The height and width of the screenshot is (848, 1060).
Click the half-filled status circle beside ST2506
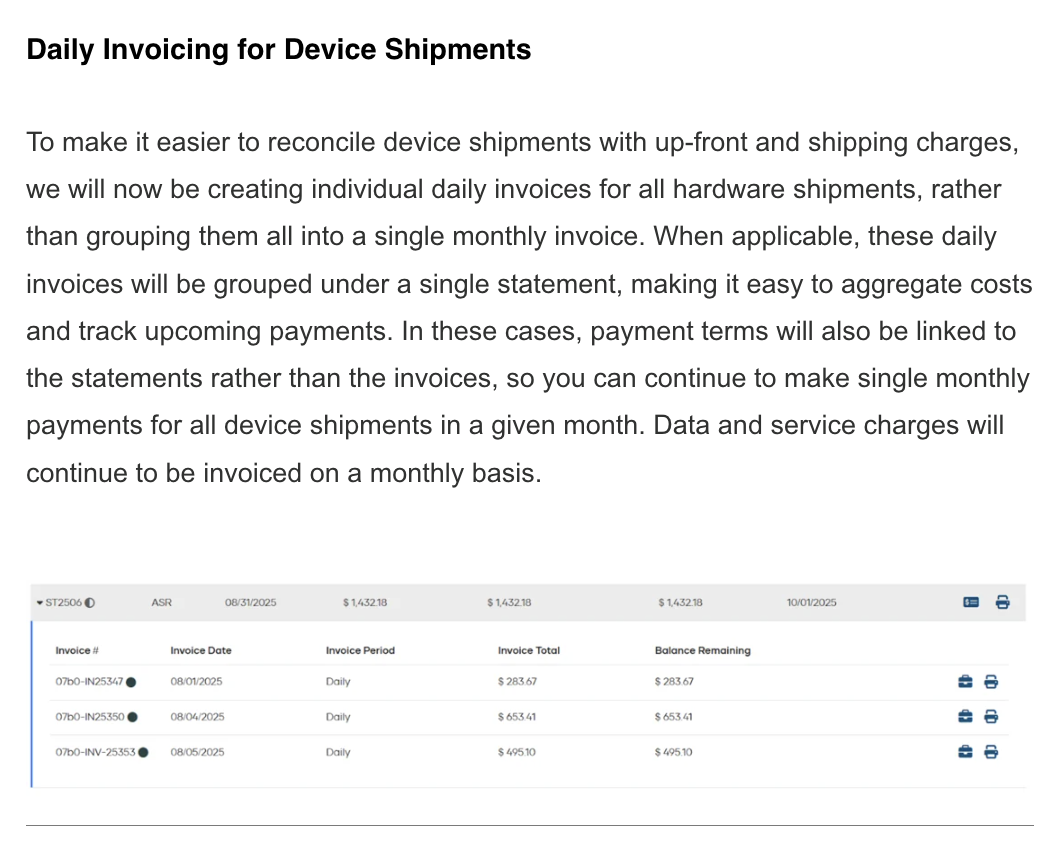(91, 603)
